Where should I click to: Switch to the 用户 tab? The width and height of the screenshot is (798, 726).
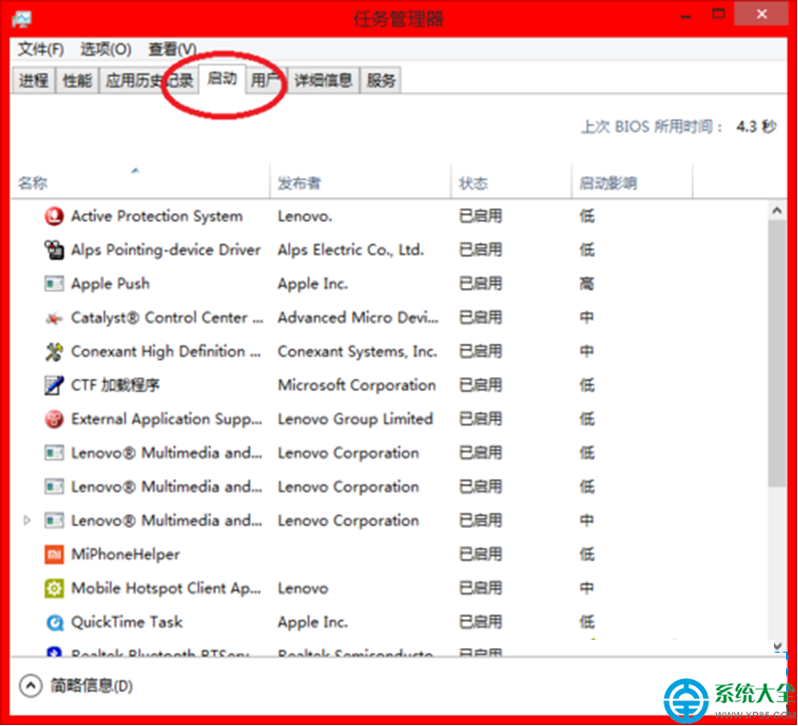click(x=266, y=80)
